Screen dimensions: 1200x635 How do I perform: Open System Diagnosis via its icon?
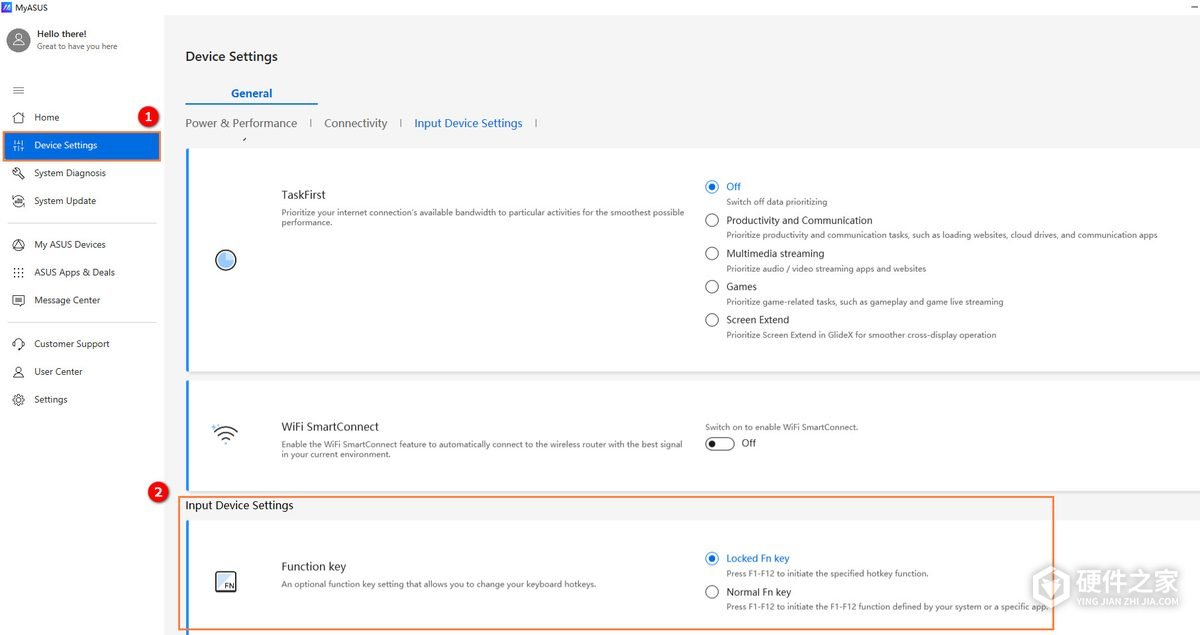[x=18, y=173]
